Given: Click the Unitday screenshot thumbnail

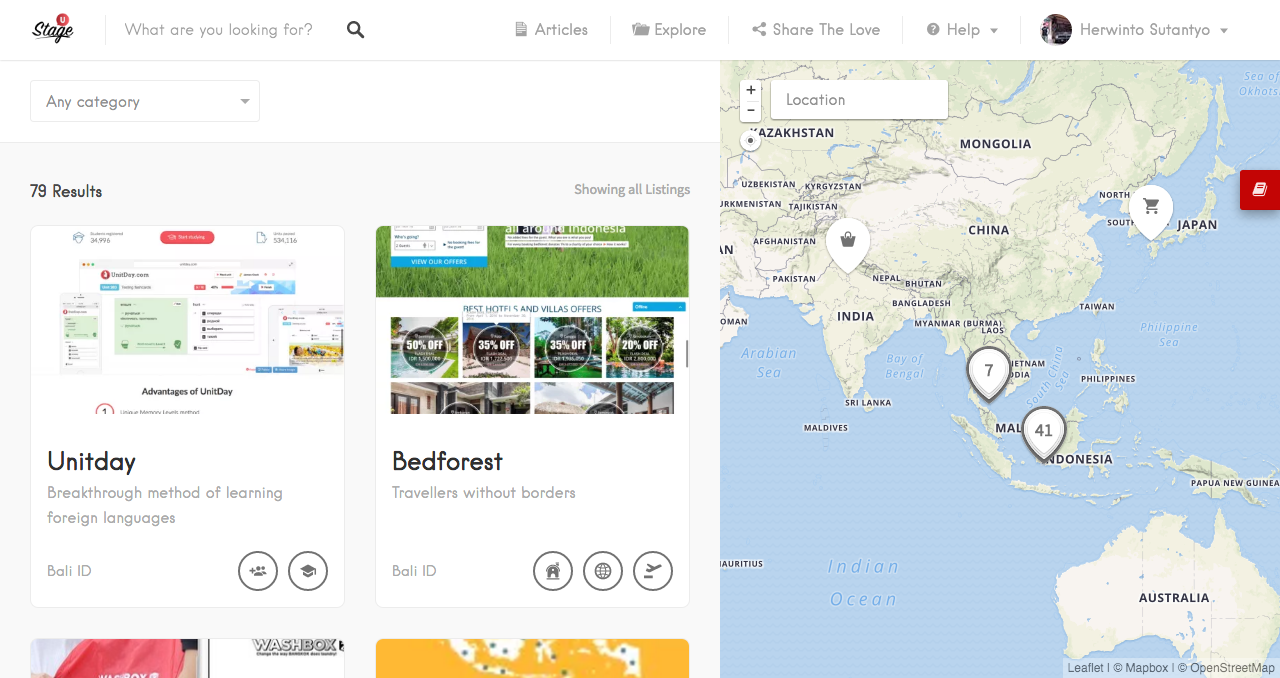Looking at the screenshot, I should tap(187, 320).
